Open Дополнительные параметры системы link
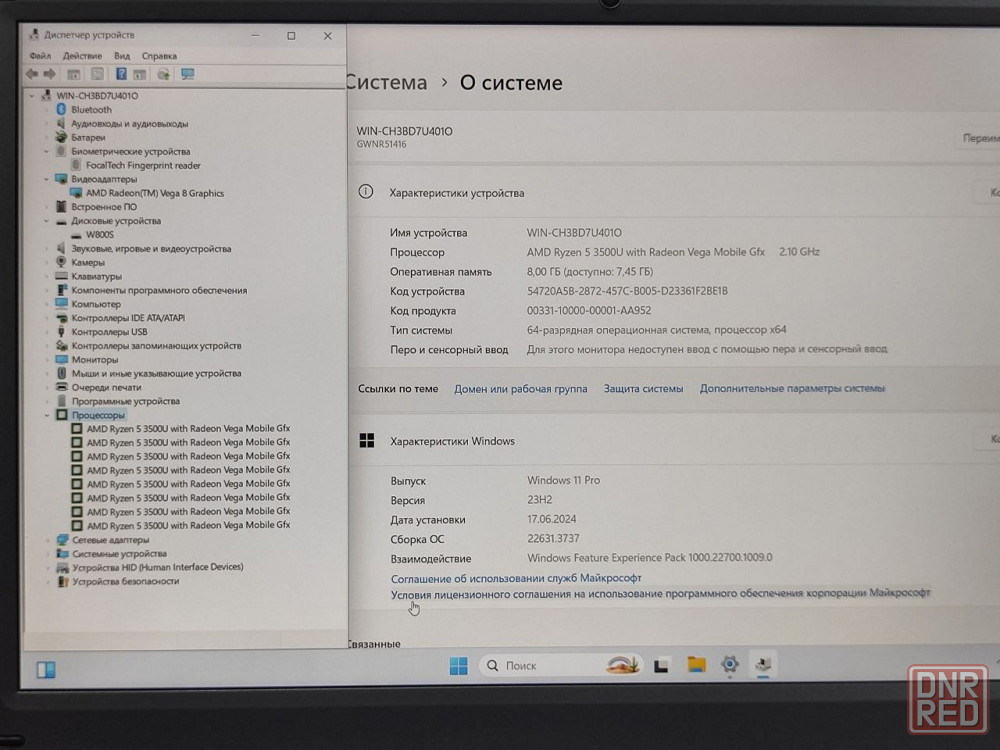 [x=792, y=388]
